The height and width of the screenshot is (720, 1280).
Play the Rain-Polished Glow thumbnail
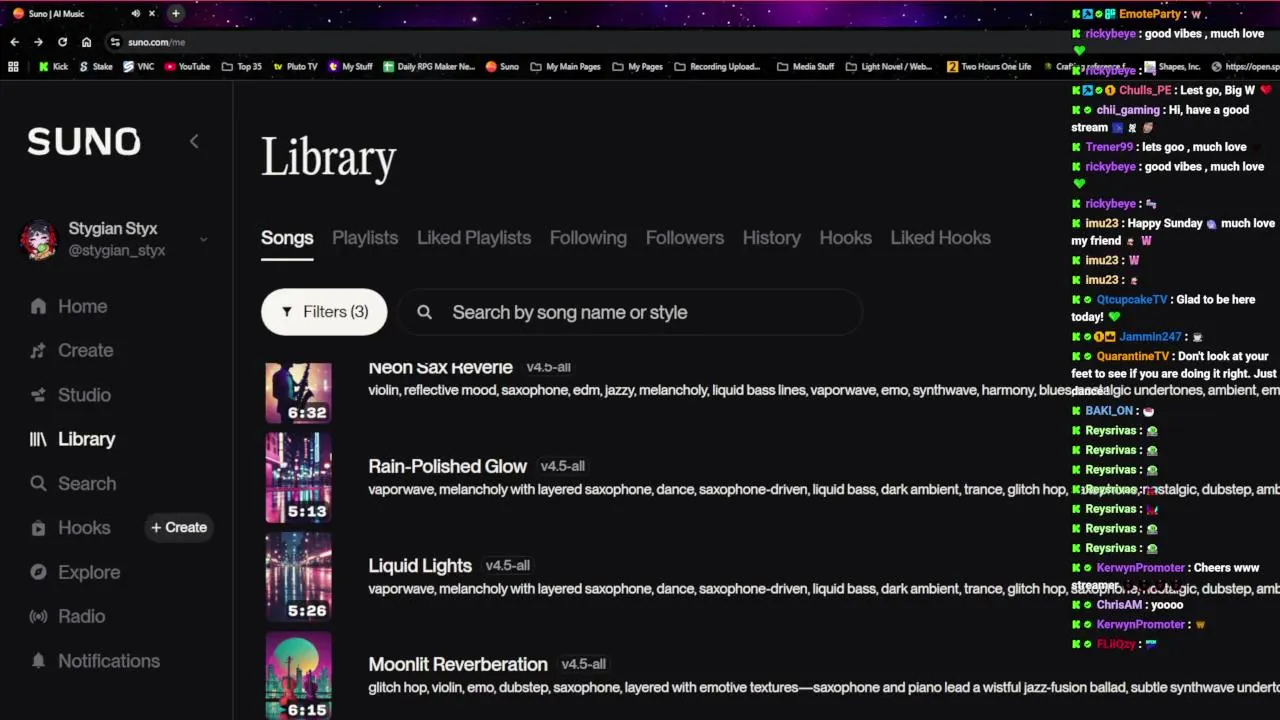pos(298,478)
